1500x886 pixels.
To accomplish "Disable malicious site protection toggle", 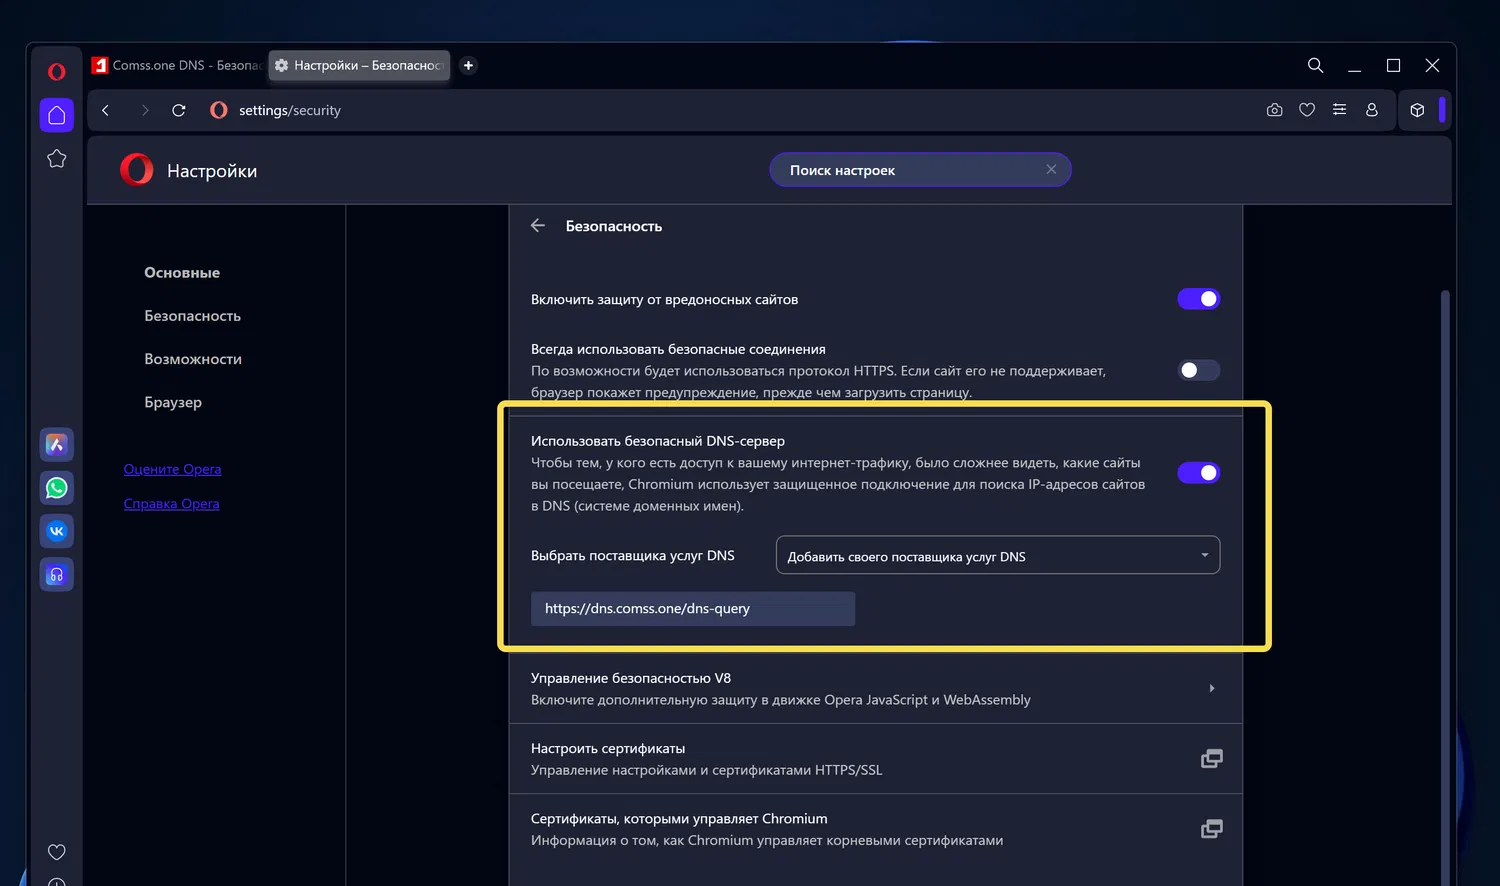I will 1198,299.
